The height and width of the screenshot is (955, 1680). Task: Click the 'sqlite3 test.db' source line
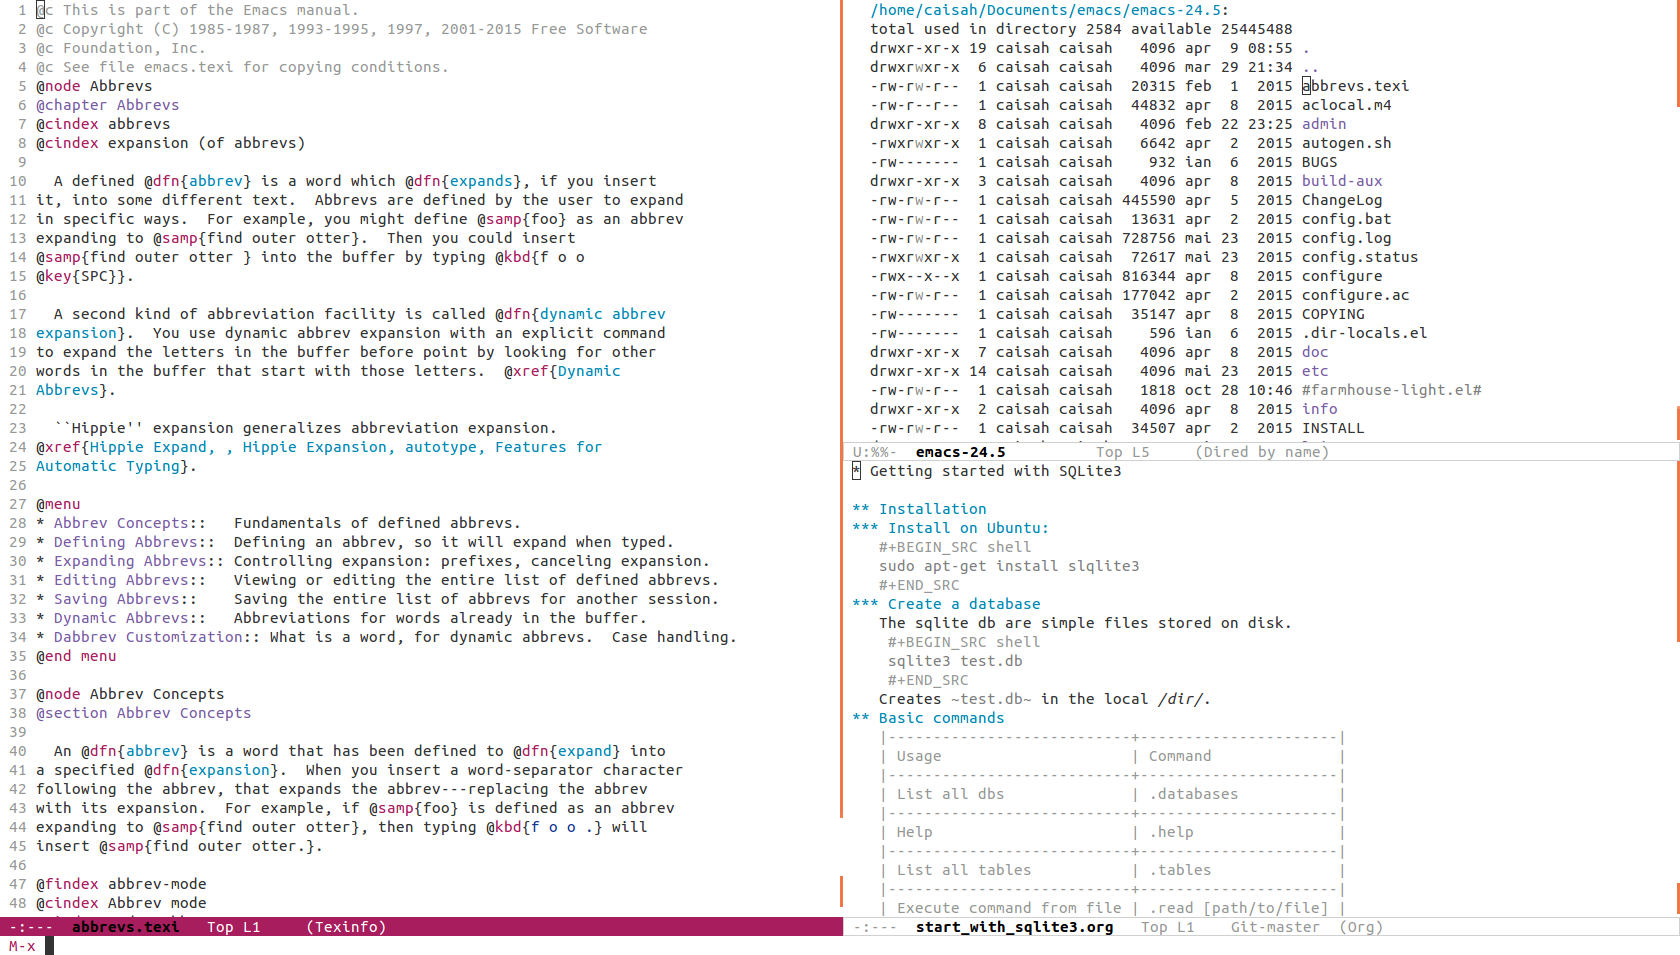pos(955,661)
